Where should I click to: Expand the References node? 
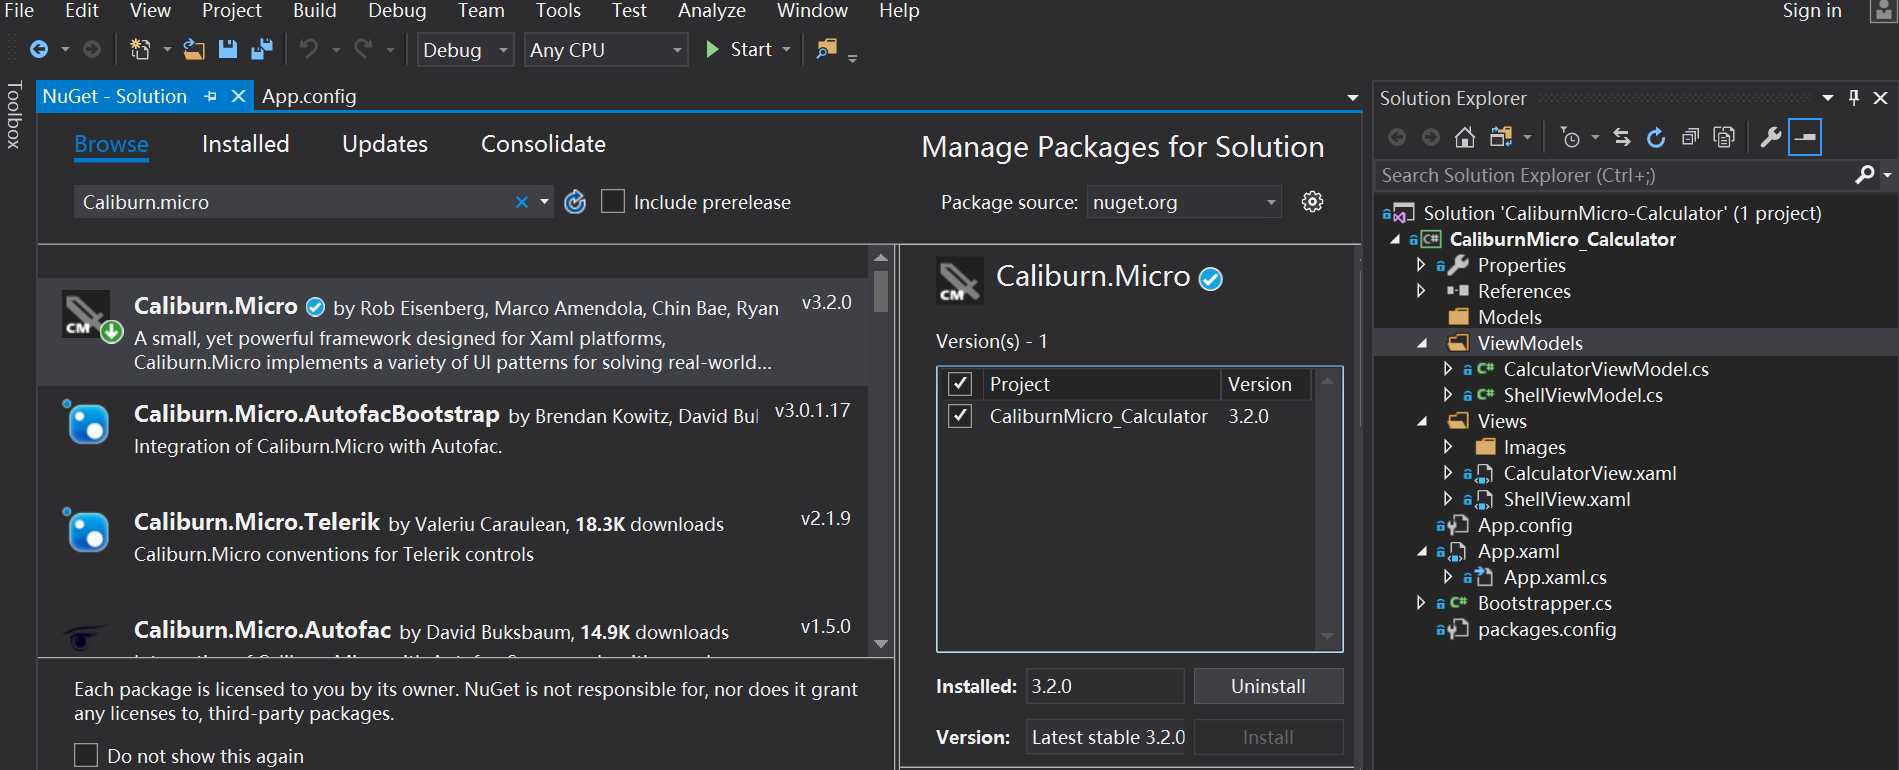point(1420,291)
